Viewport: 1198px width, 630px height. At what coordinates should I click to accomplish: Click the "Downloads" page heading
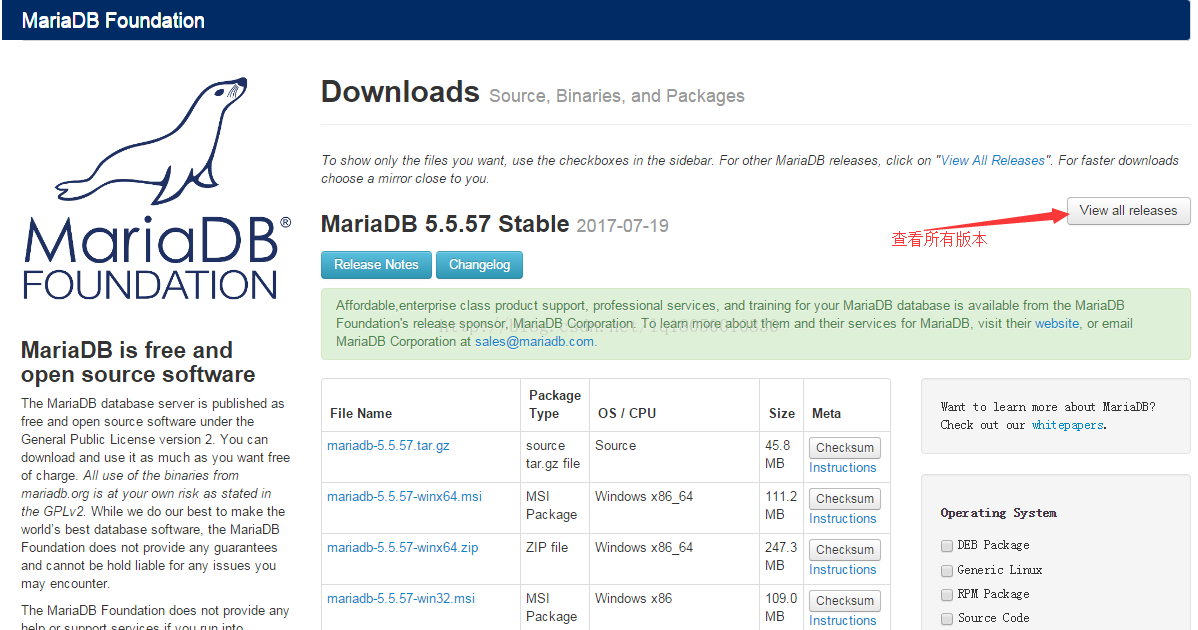coord(400,92)
